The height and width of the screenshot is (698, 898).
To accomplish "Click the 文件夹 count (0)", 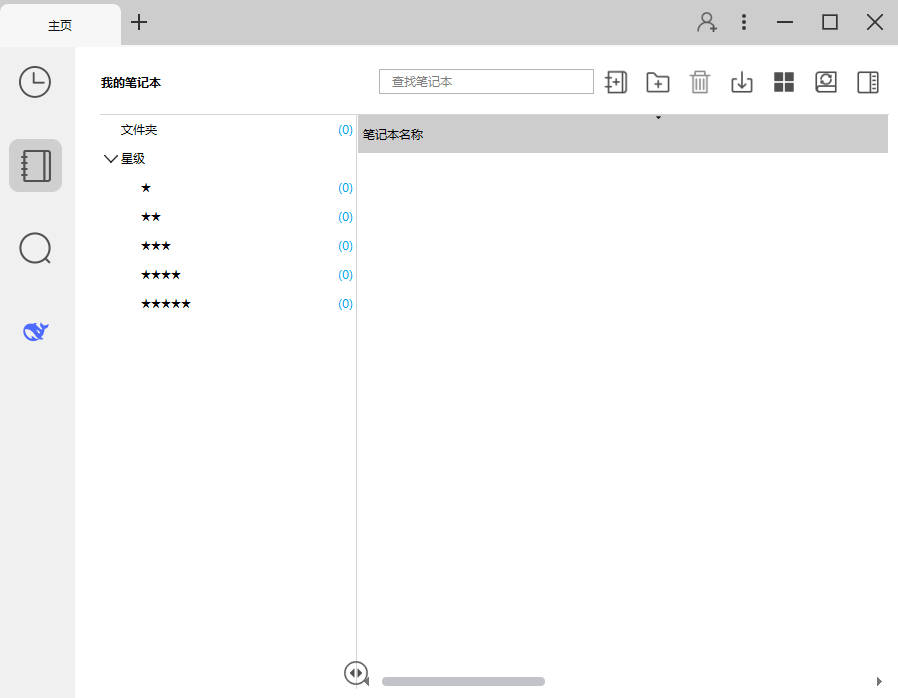I will (345, 130).
